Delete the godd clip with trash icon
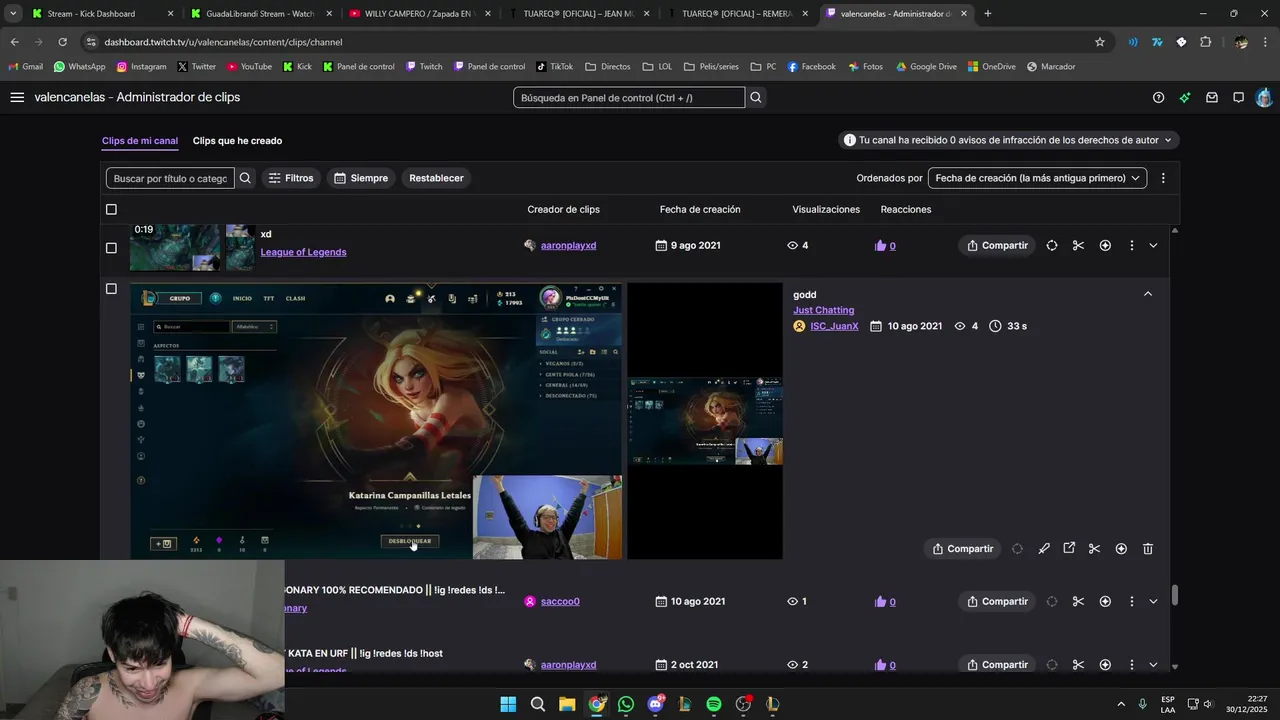 (1147, 548)
